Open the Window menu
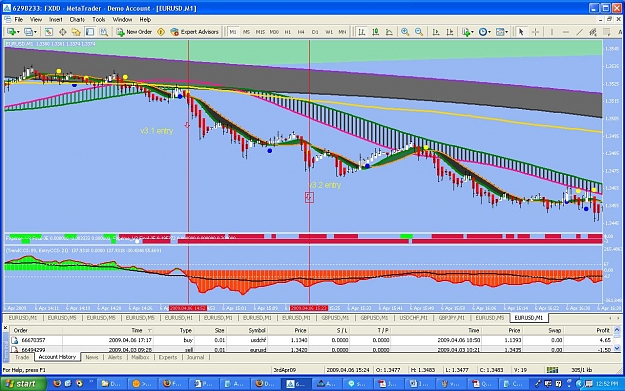This screenshot has height=391, width=625. coord(122,20)
